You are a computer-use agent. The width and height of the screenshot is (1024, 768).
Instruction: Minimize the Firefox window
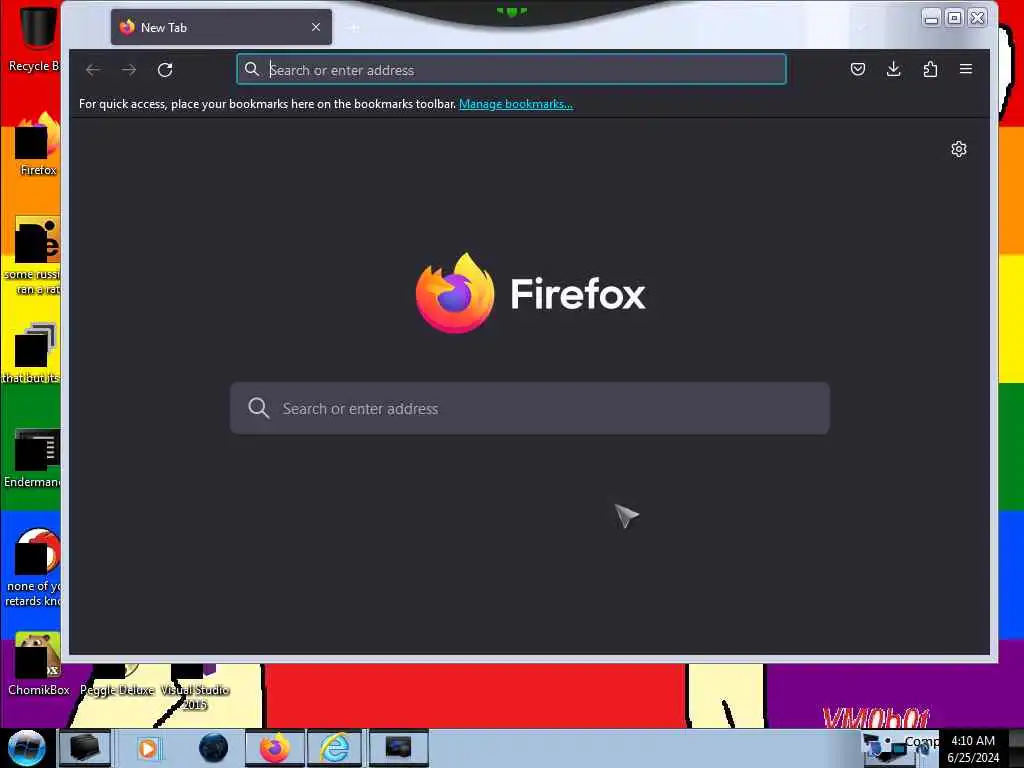coord(931,18)
